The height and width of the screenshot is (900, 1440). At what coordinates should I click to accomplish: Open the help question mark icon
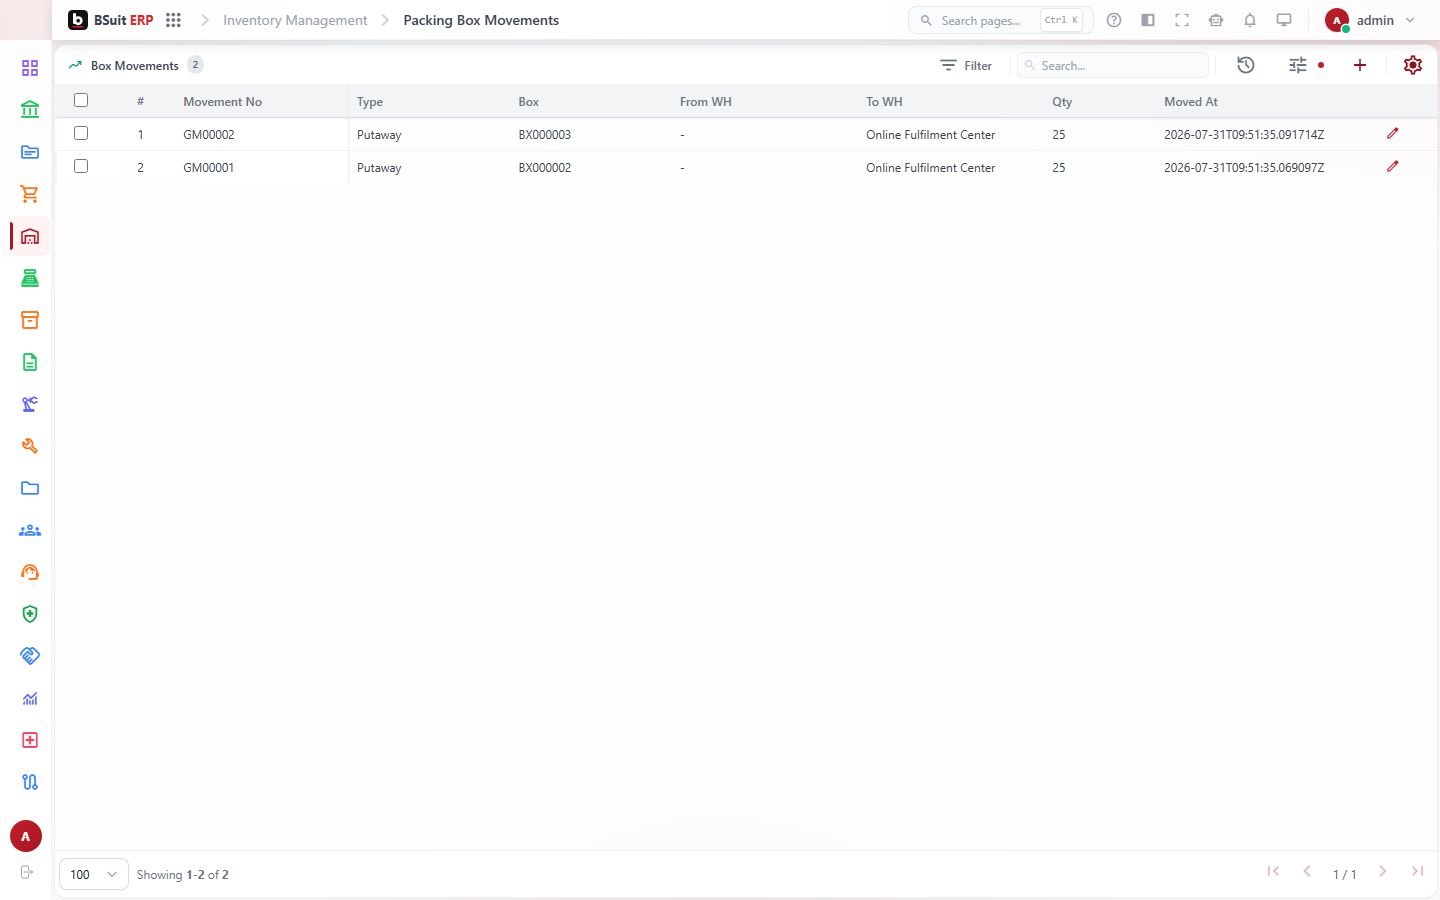[x=1114, y=20]
